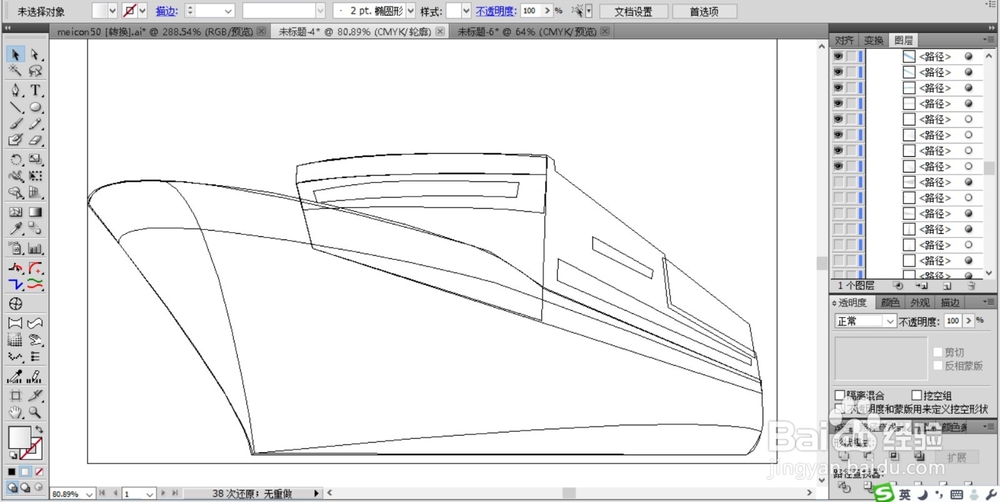Viewport: 1000px width, 502px height.
Task: Select the Pencil tool
Action: (36, 123)
